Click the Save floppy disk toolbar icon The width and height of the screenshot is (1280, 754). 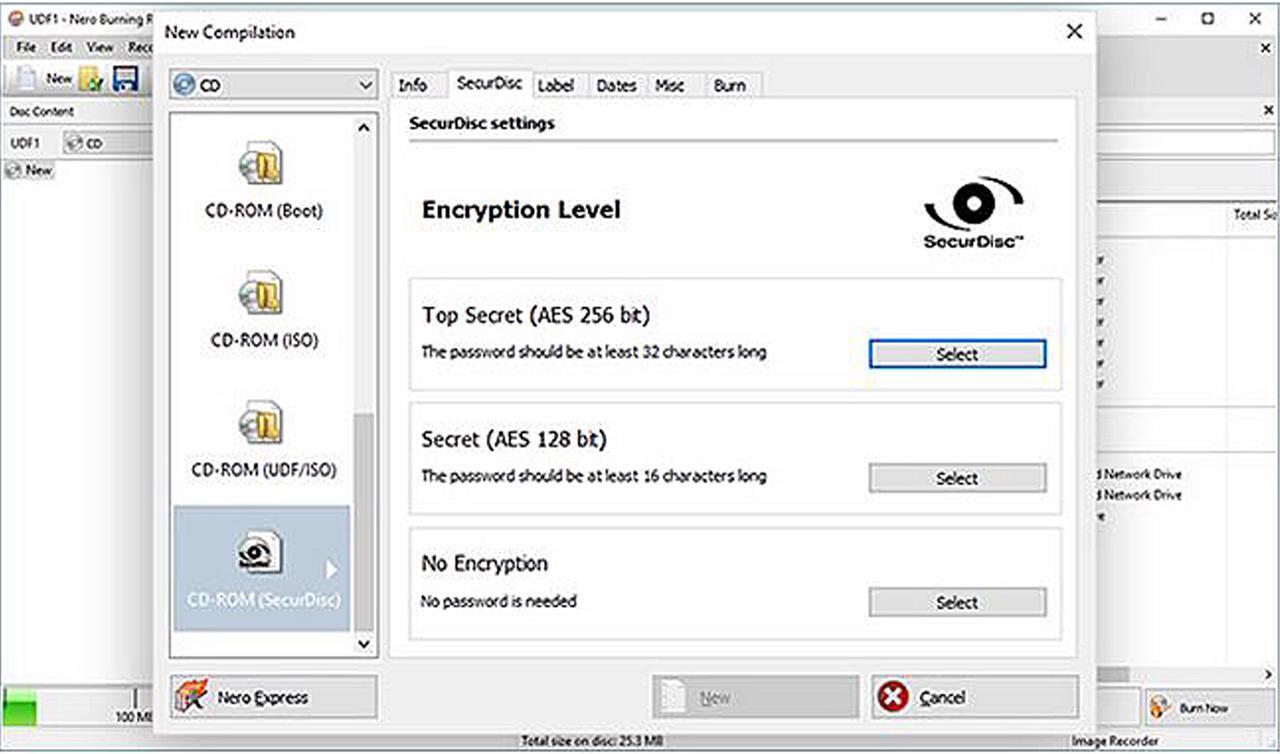pos(125,79)
